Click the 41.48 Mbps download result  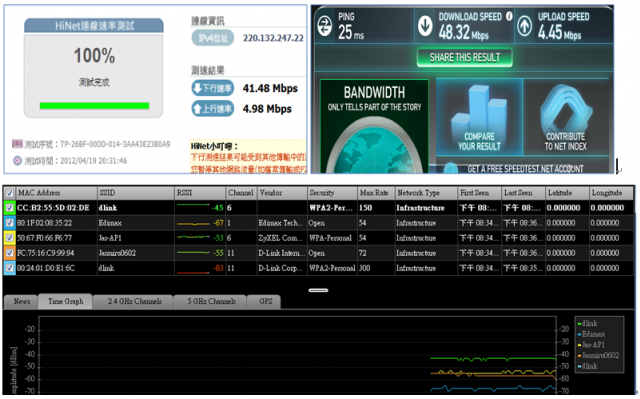[270, 89]
